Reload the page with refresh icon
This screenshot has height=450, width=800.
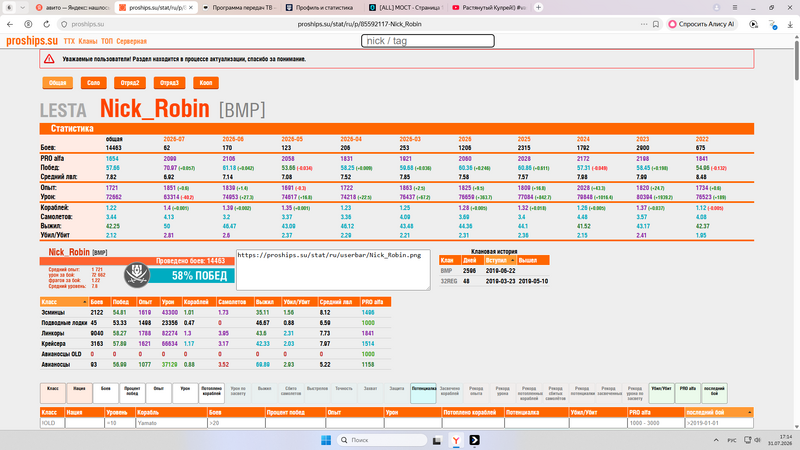[x=46, y=24]
